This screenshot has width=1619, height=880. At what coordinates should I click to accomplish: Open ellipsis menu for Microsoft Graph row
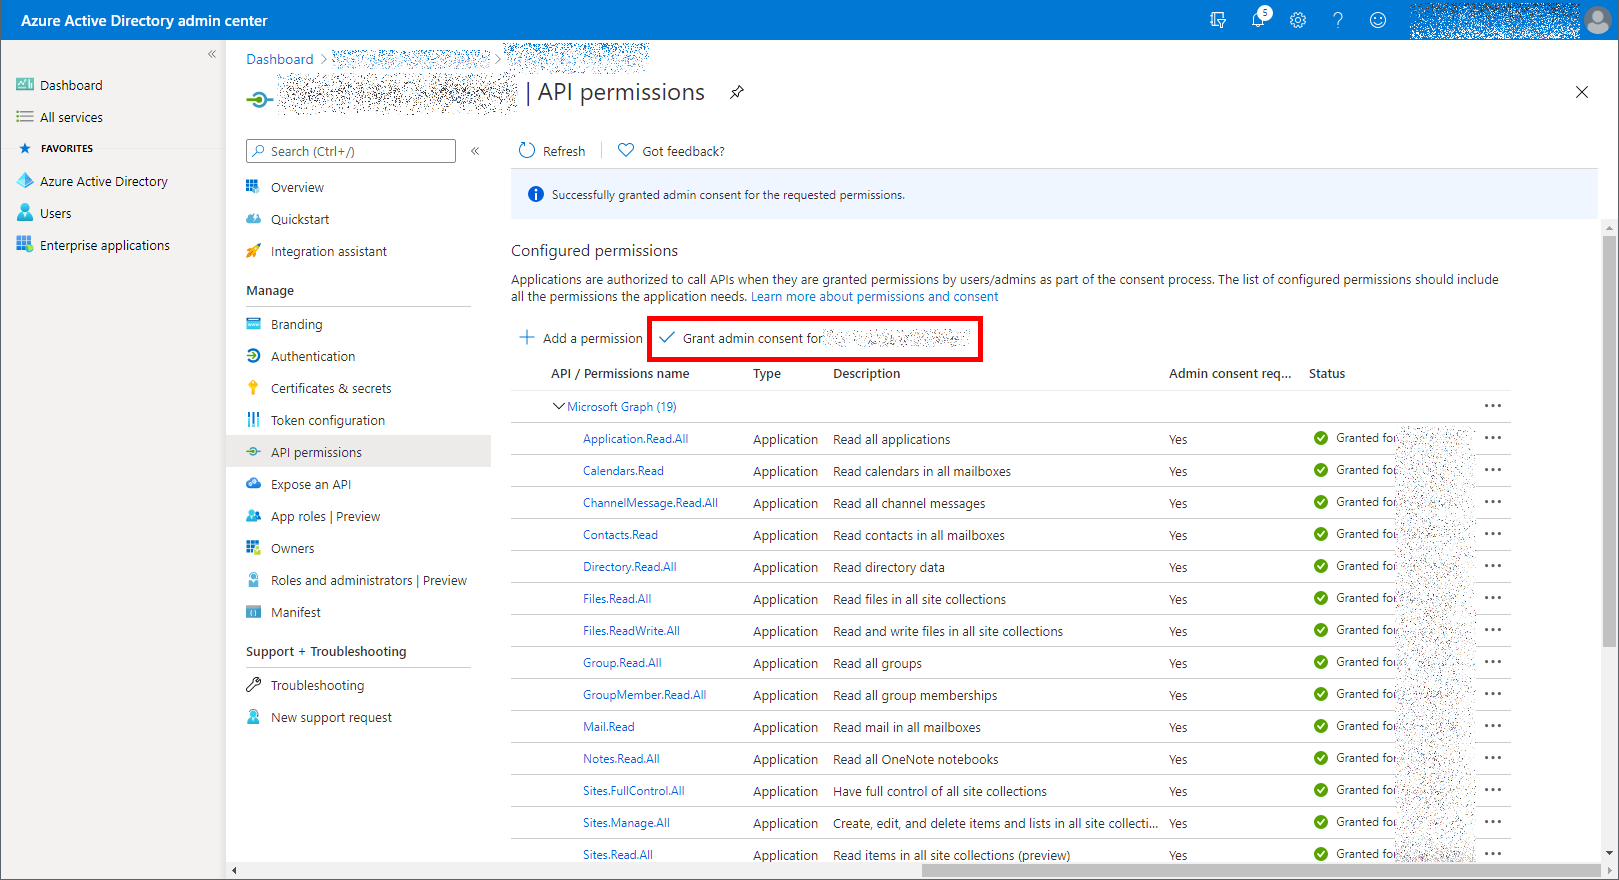1493,406
